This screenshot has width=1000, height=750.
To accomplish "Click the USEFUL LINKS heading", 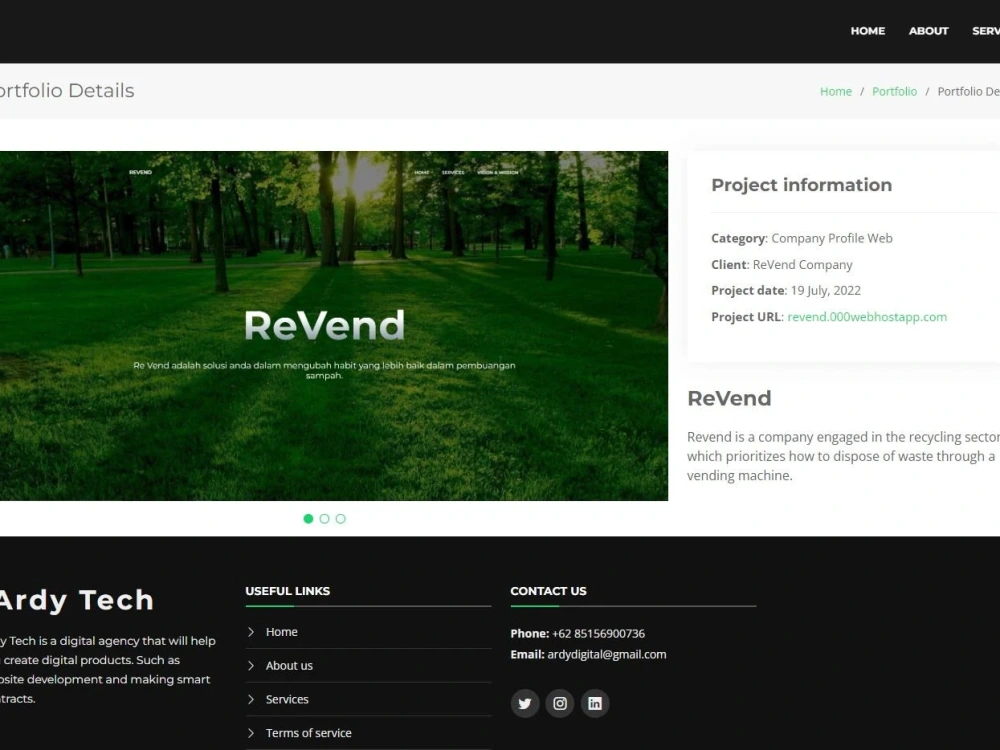I will click(x=288, y=591).
